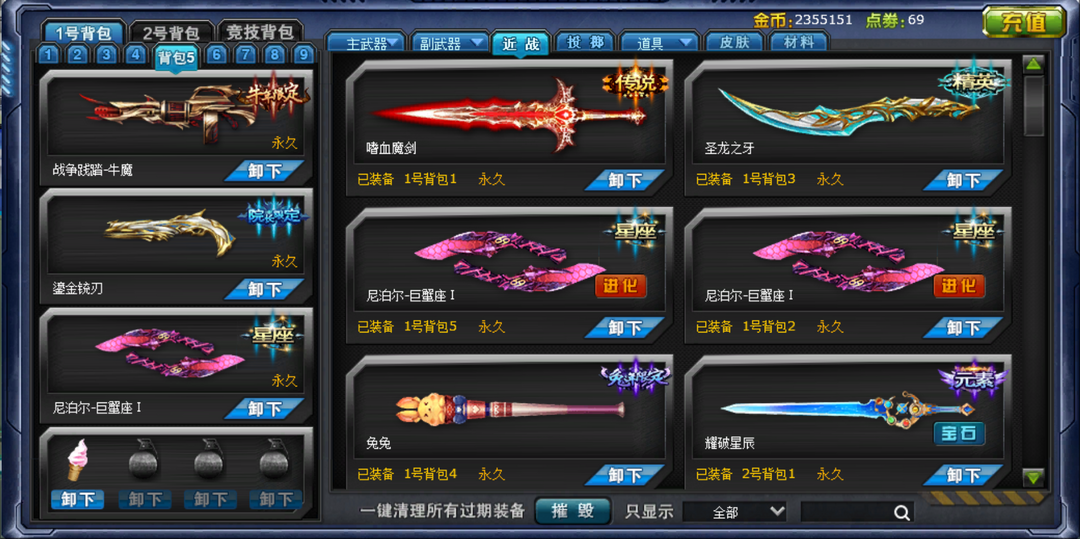Expand the 副武器 category dropdown
Viewport: 1080px width, 539px height.
[449, 43]
